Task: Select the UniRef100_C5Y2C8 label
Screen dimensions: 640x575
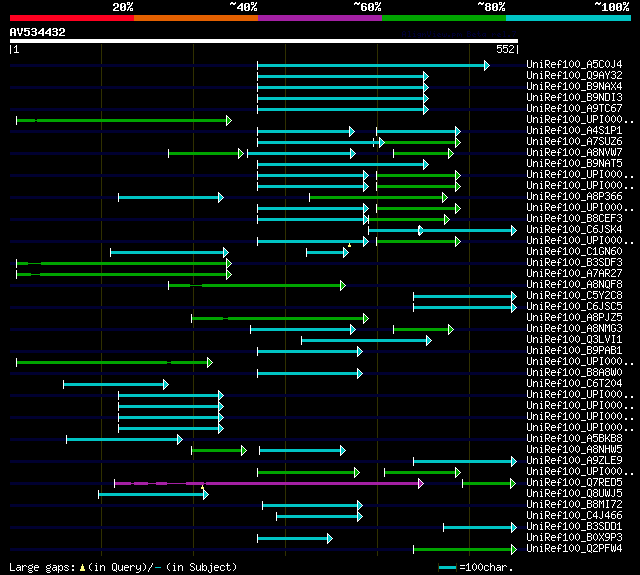Action: click(x=574, y=296)
